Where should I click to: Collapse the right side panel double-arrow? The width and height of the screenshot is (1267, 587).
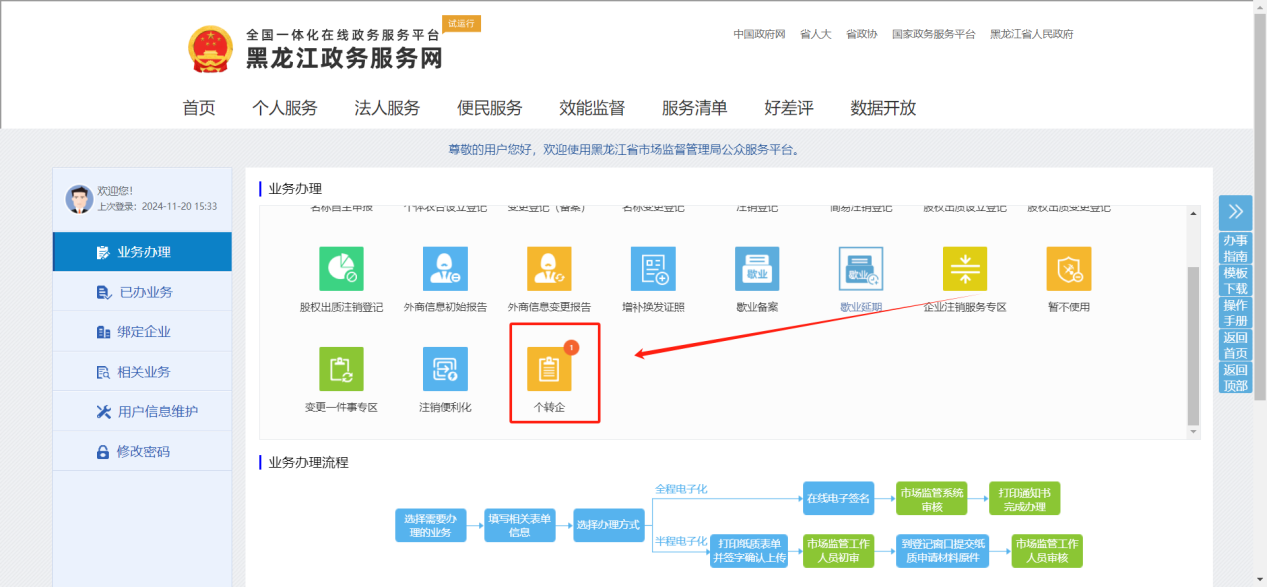coord(1235,211)
